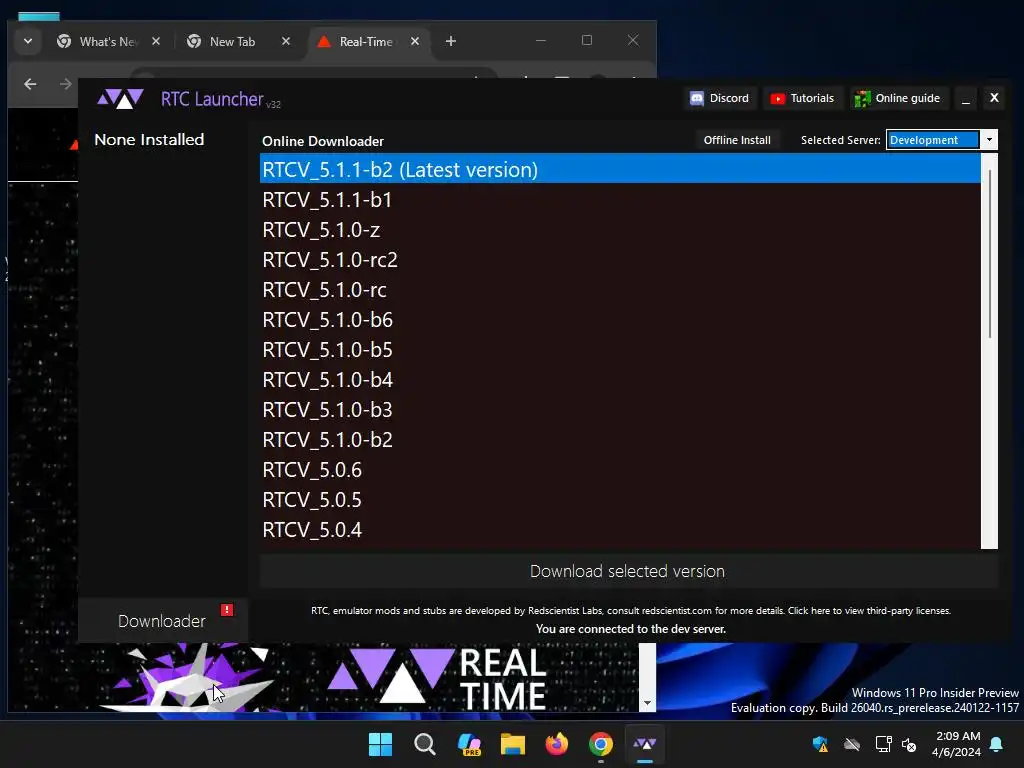
Task: Click the Download selected version button
Action: (x=628, y=571)
